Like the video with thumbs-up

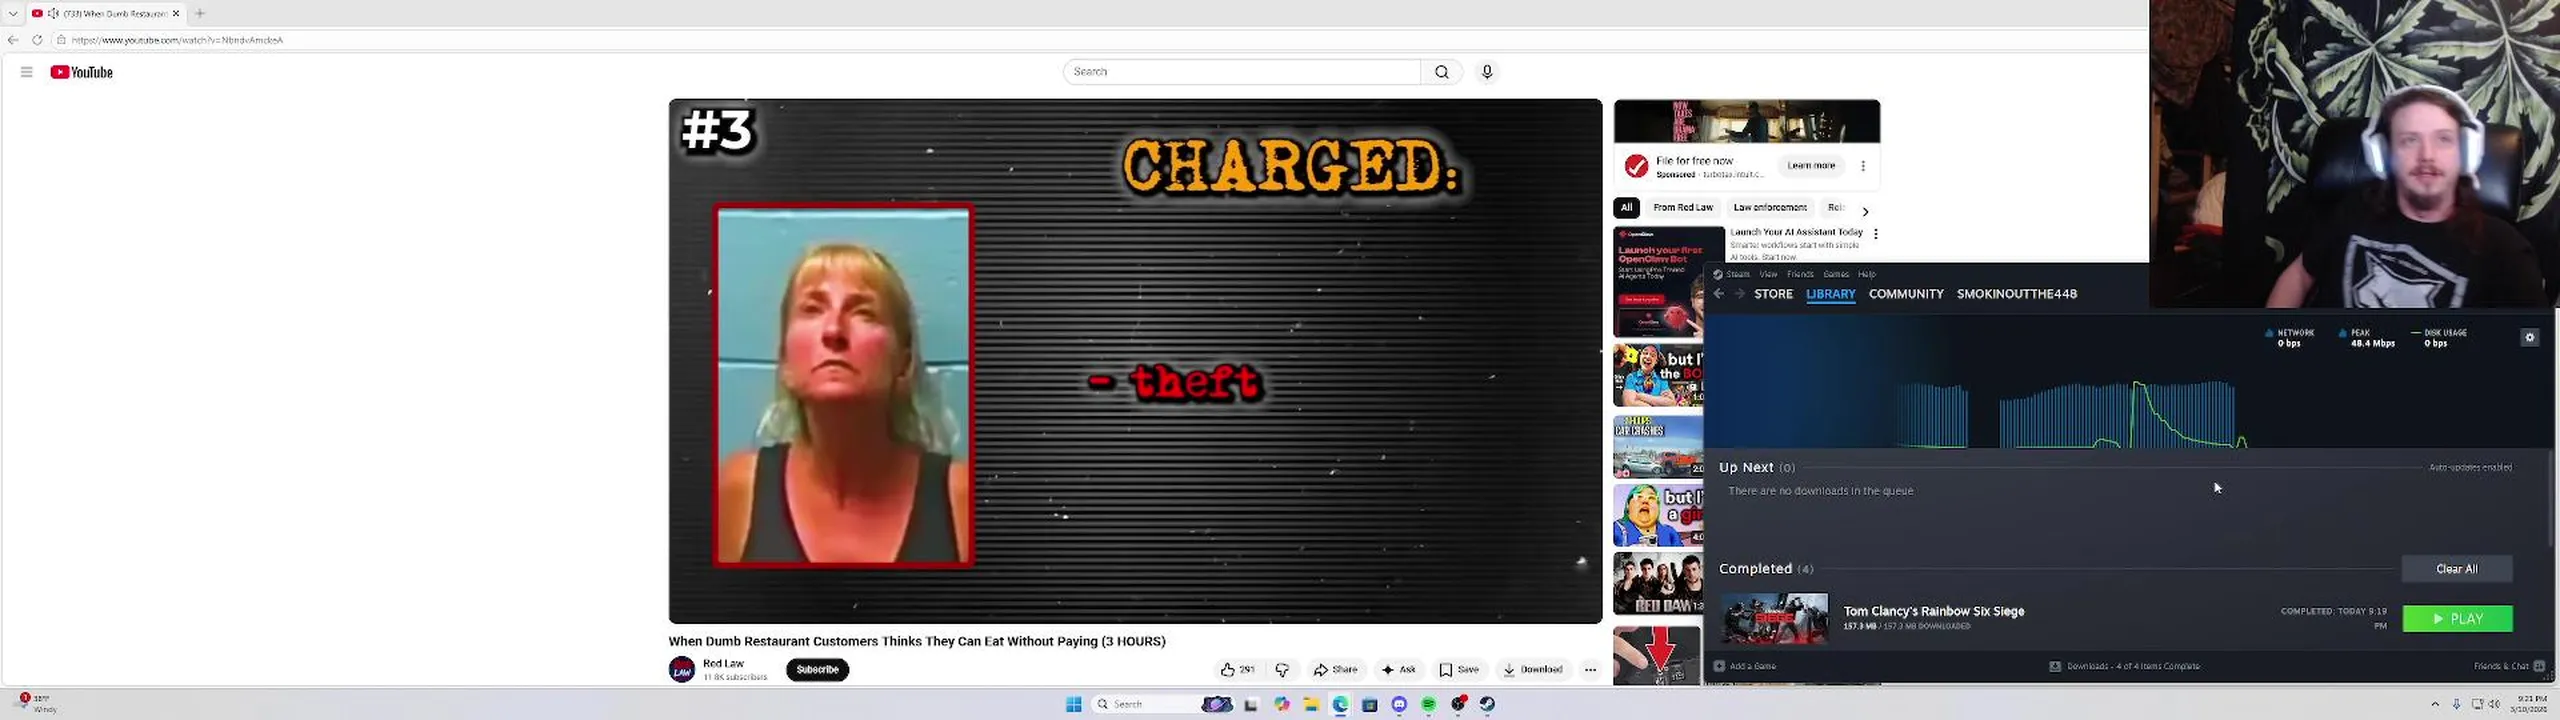[1237, 670]
